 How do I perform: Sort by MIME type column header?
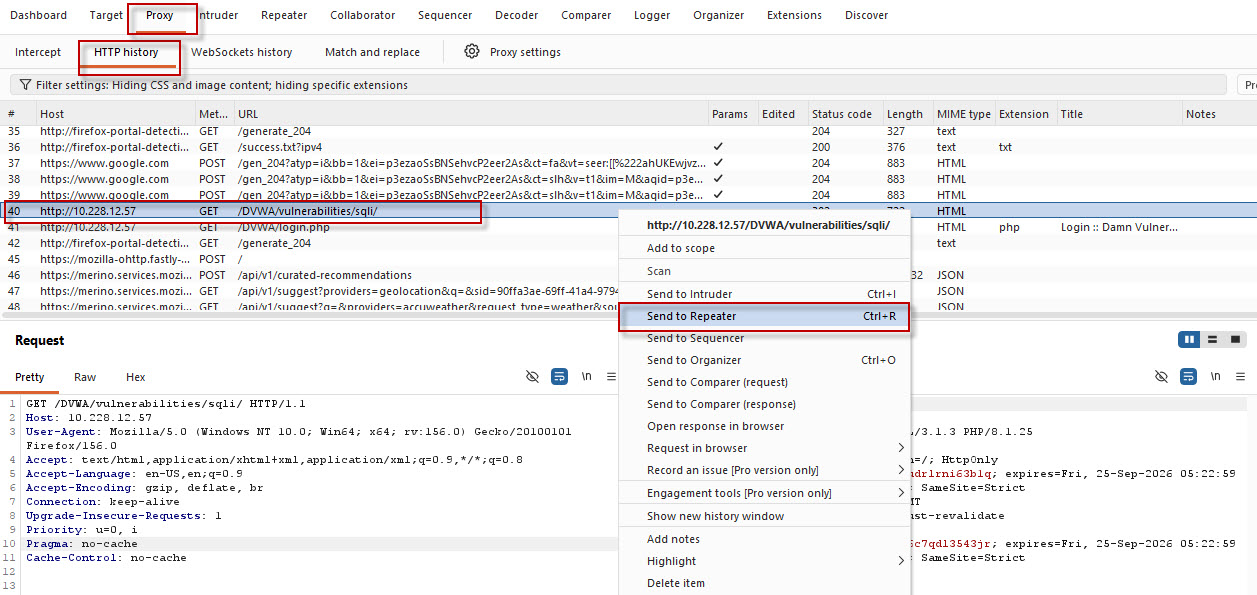click(x=964, y=114)
